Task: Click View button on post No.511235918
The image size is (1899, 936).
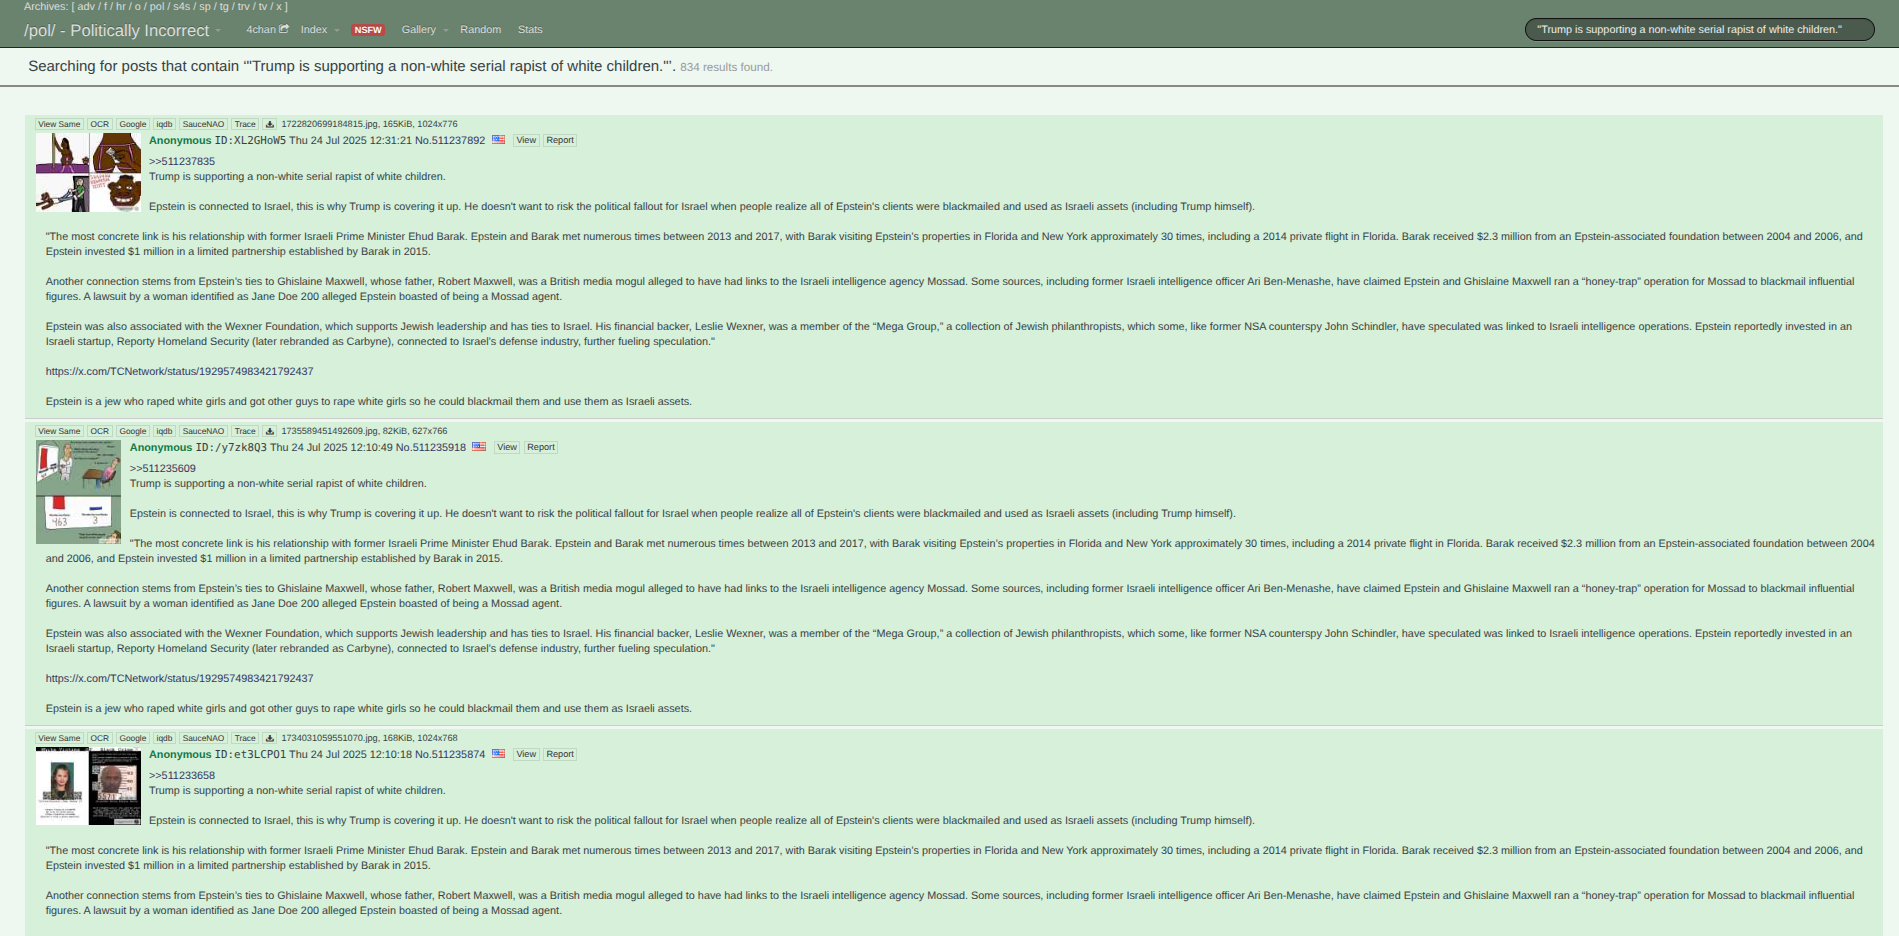Action: click(x=507, y=447)
